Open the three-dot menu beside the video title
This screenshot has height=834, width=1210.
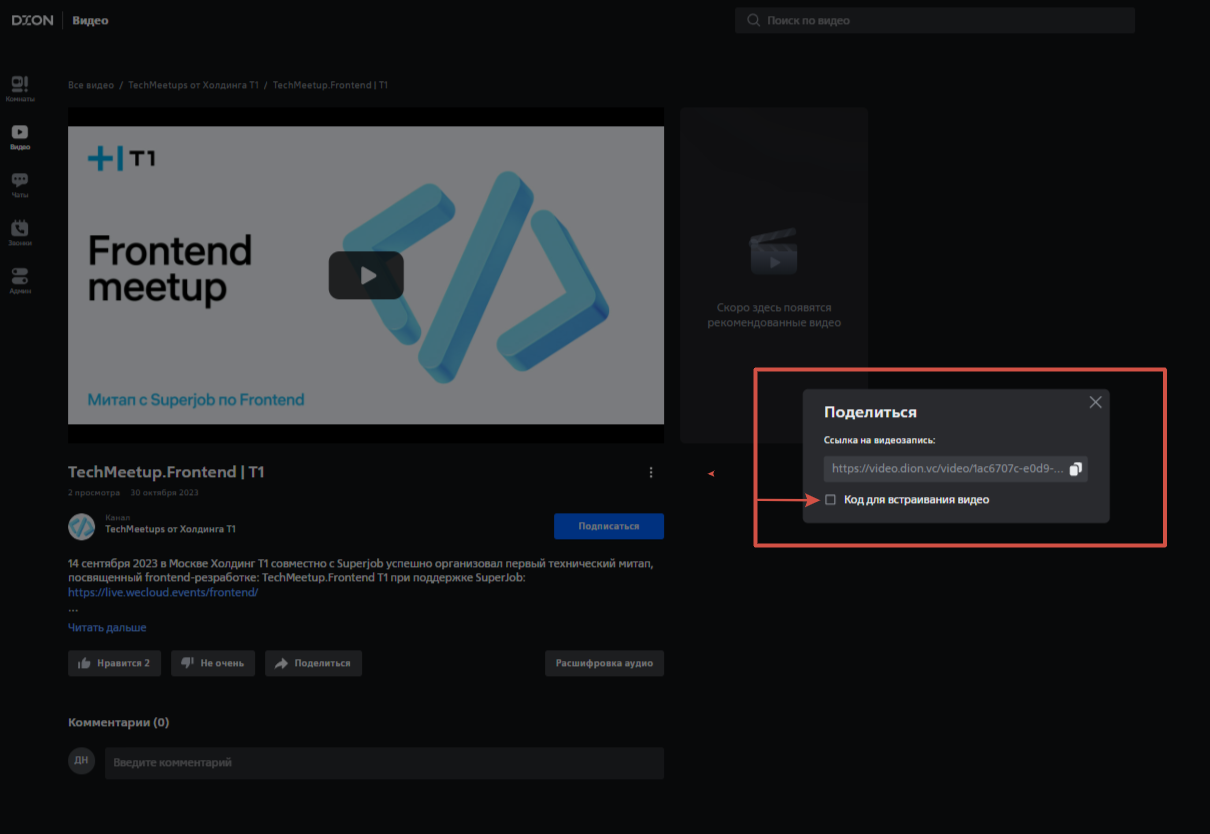point(651,472)
